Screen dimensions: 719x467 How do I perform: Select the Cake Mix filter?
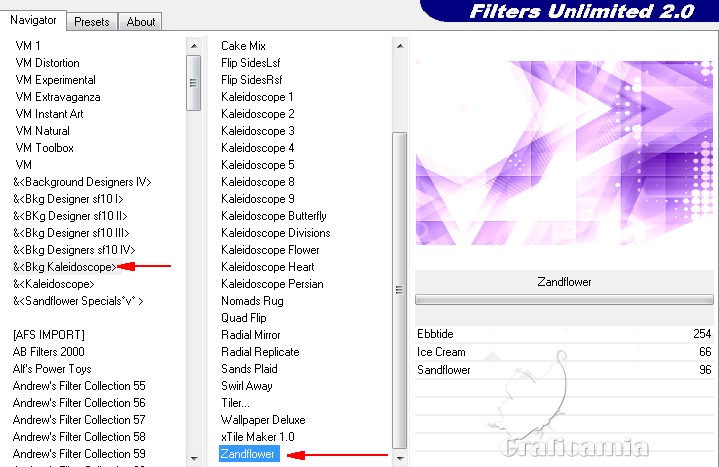[243, 46]
